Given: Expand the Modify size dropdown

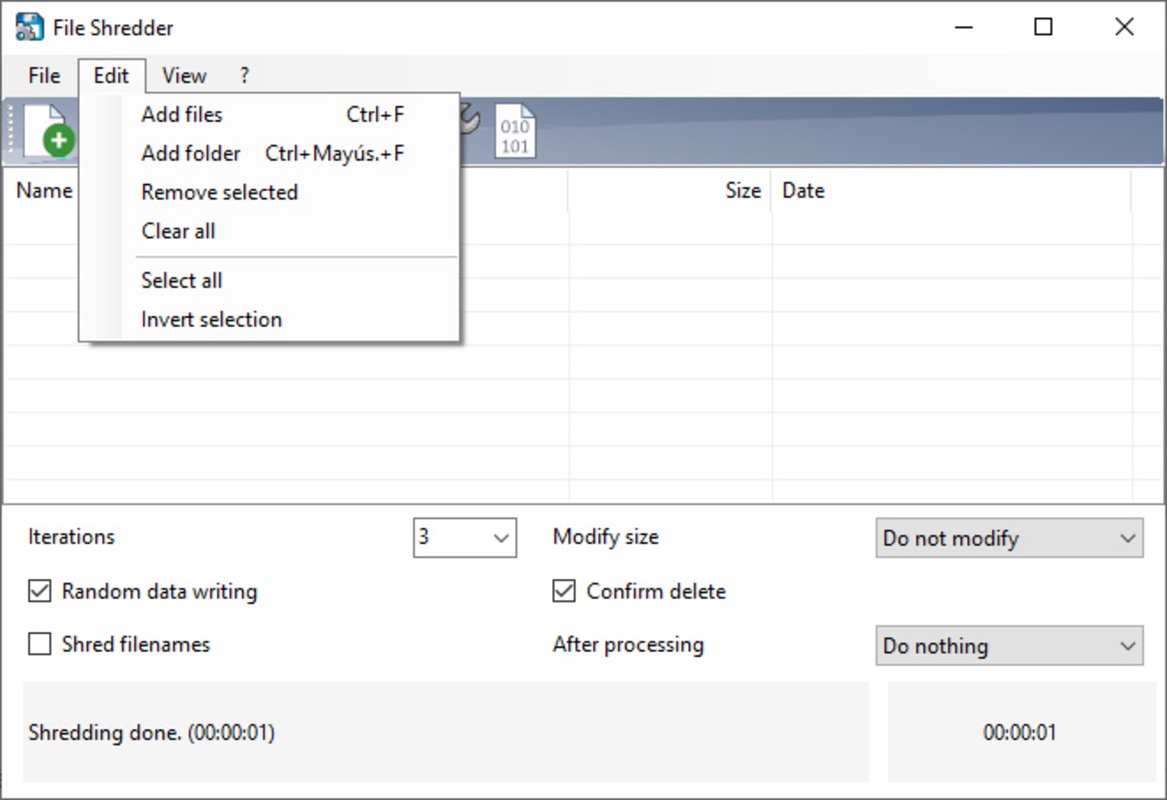Looking at the screenshot, I should coord(1009,538).
